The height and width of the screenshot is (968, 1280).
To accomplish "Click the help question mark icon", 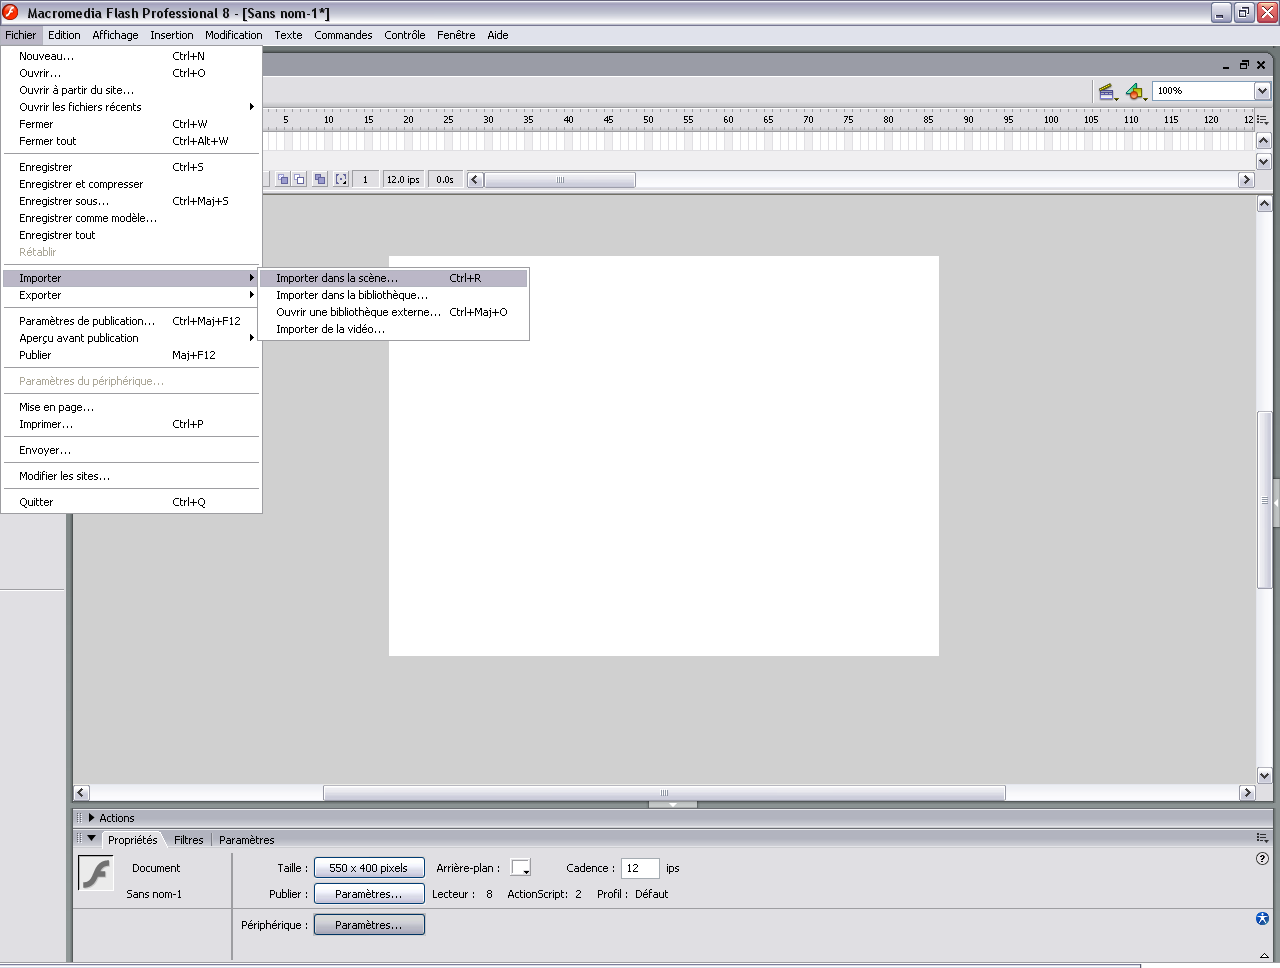I will (1262, 859).
